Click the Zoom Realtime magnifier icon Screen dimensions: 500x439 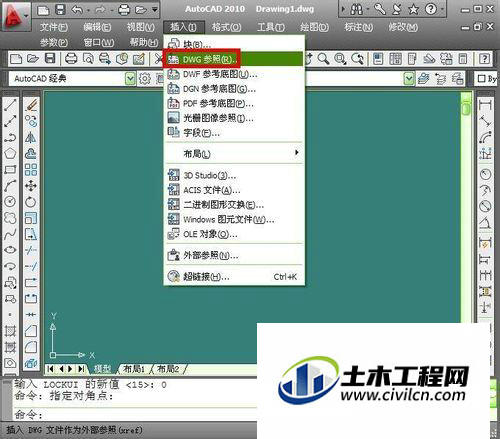tap(323, 59)
